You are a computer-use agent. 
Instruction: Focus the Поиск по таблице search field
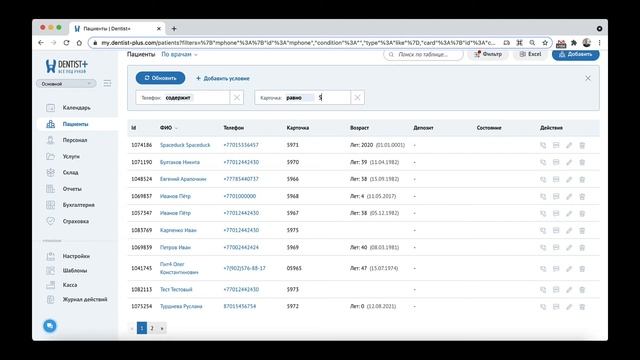click(423, 54)
